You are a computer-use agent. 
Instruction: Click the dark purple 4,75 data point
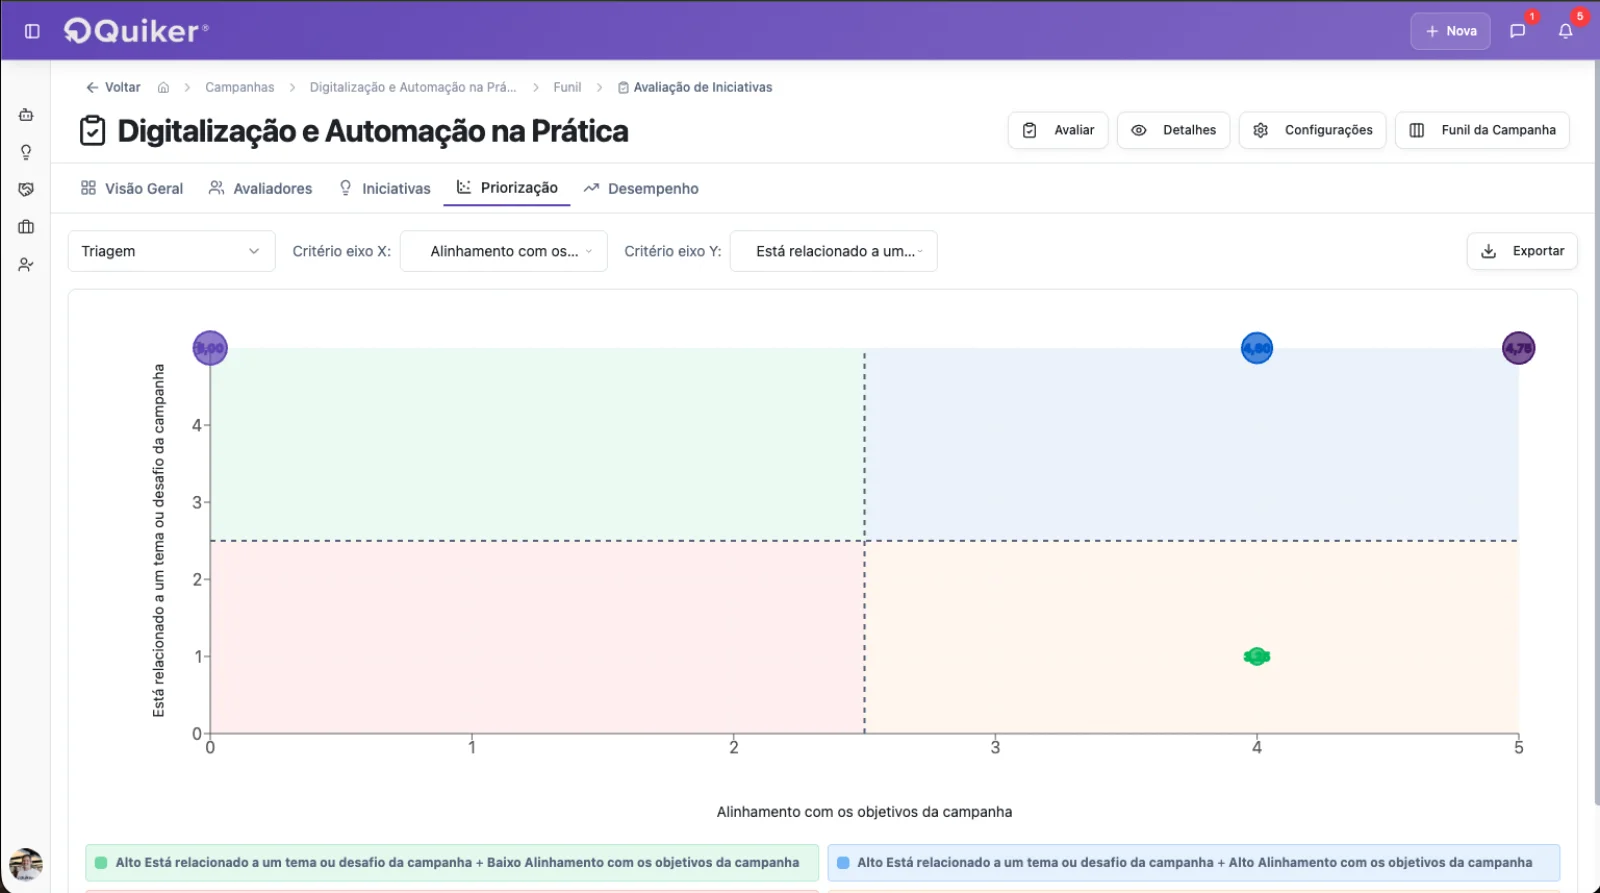[x=1519, y=348]
